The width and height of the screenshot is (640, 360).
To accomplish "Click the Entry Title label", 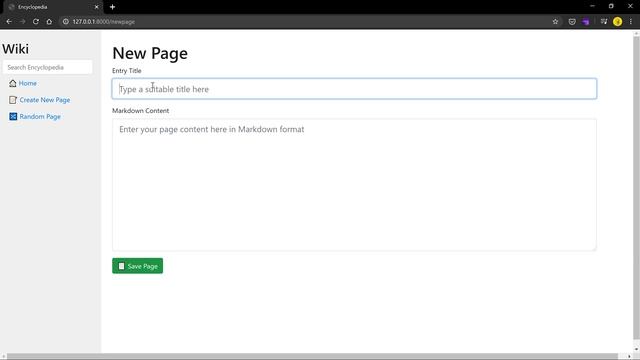I will pyautogui.click(x=127, y=71).
